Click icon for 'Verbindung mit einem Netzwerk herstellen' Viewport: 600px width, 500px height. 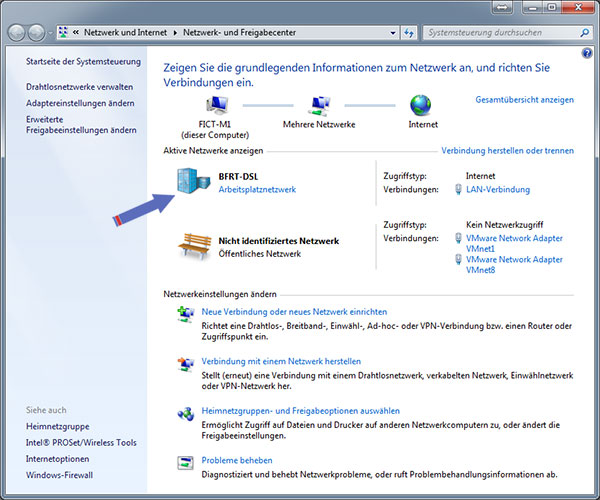[x=186, y=364]
